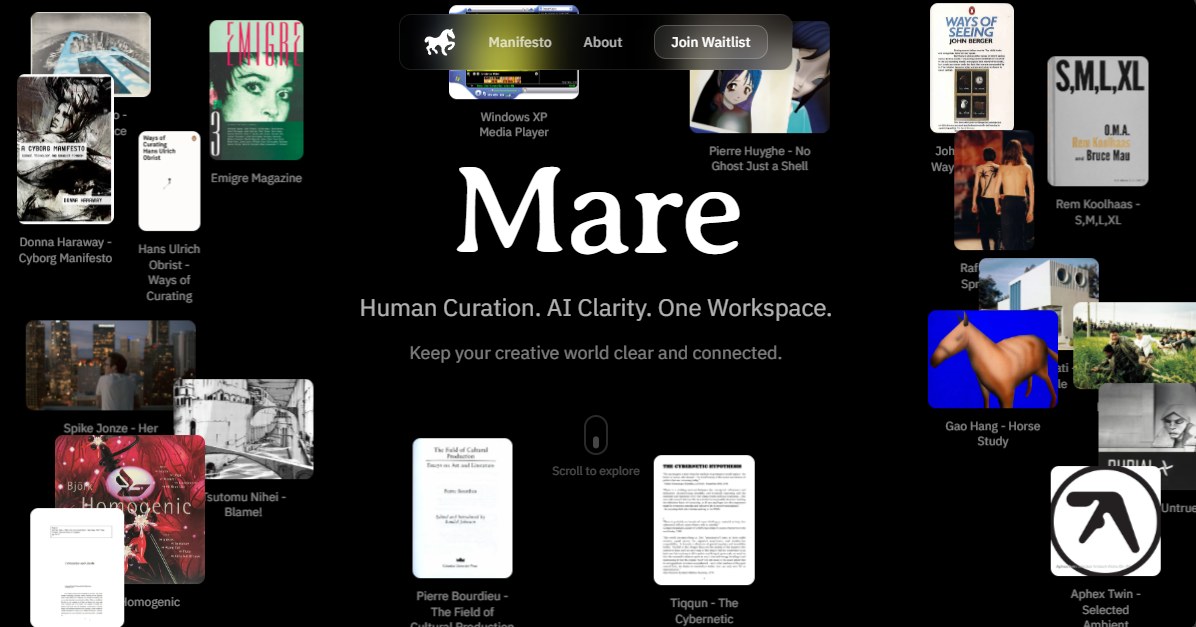Click the Rem Koolhaas - S,M,L,XL caption
The height and width of the screenshot is (627, 1196).
pos(1098,212)
